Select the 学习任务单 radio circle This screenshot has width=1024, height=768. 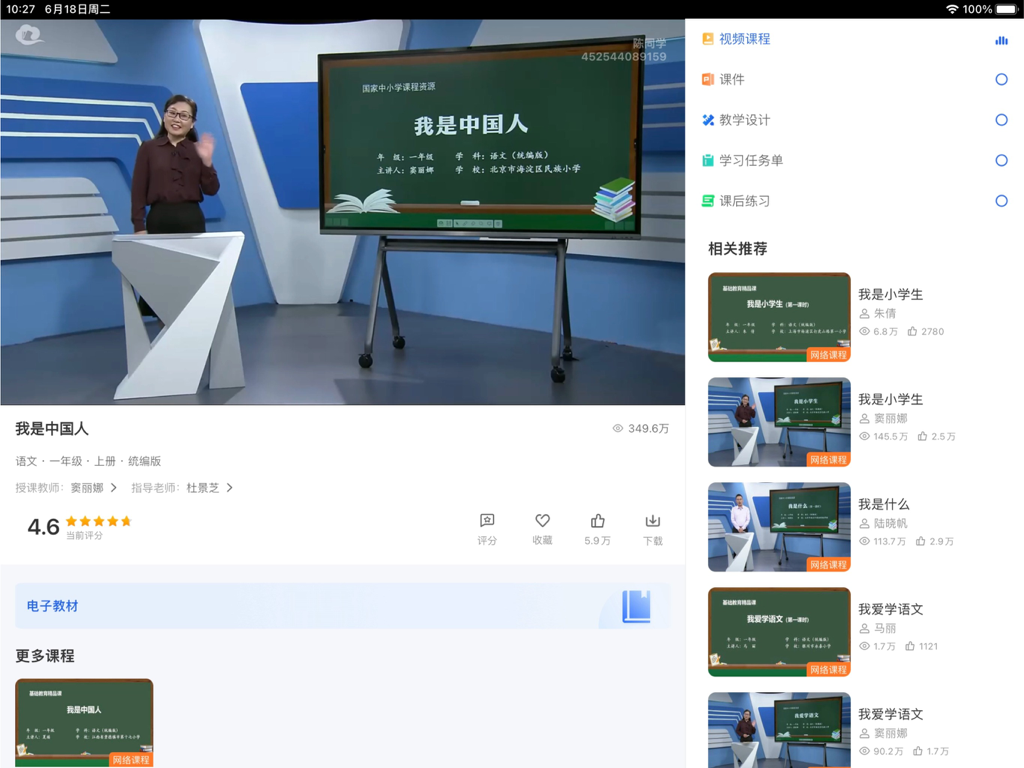[1001, 161]
